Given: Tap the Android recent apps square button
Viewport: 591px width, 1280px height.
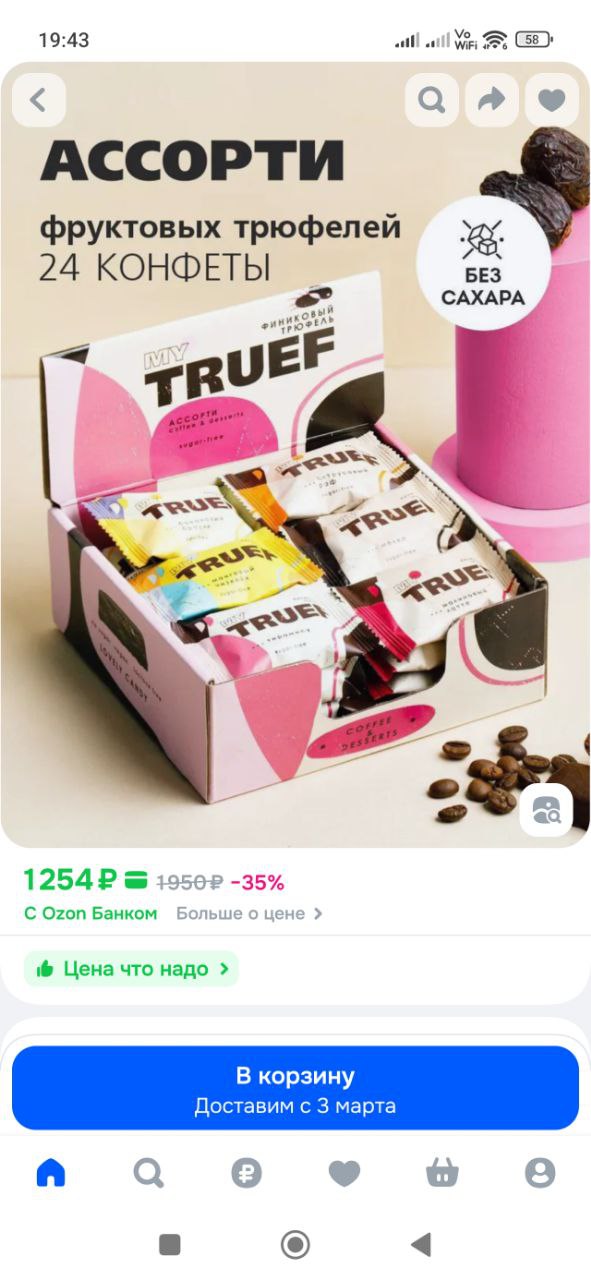Looking at the screenshot, I should tap(170, 1244).
